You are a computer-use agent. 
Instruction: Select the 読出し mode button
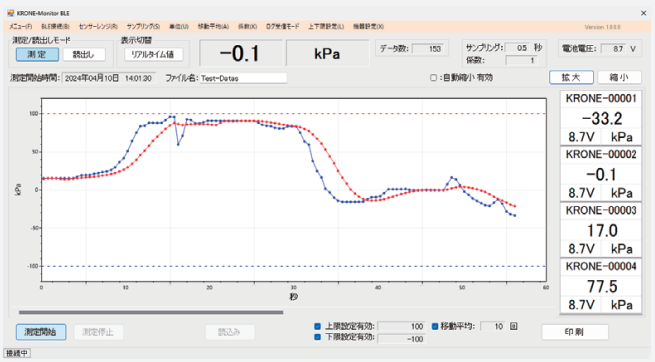coord(84,54)
